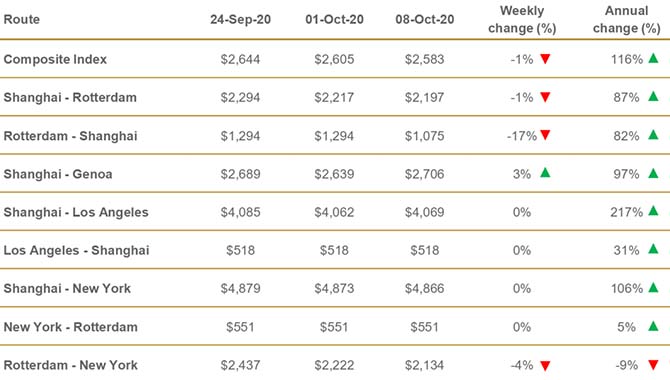Select the Shanghai - Los Angeles route label
The height and width of the screenshot is (380, 670).
76,212
